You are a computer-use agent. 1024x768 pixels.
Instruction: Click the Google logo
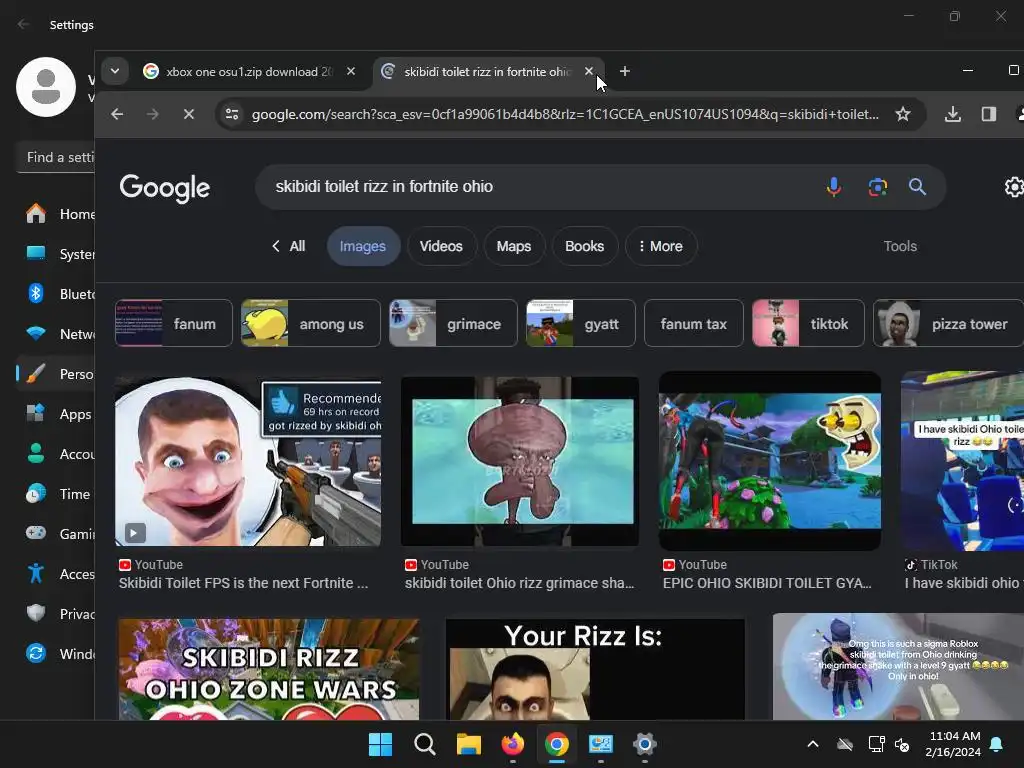point(165,188)
